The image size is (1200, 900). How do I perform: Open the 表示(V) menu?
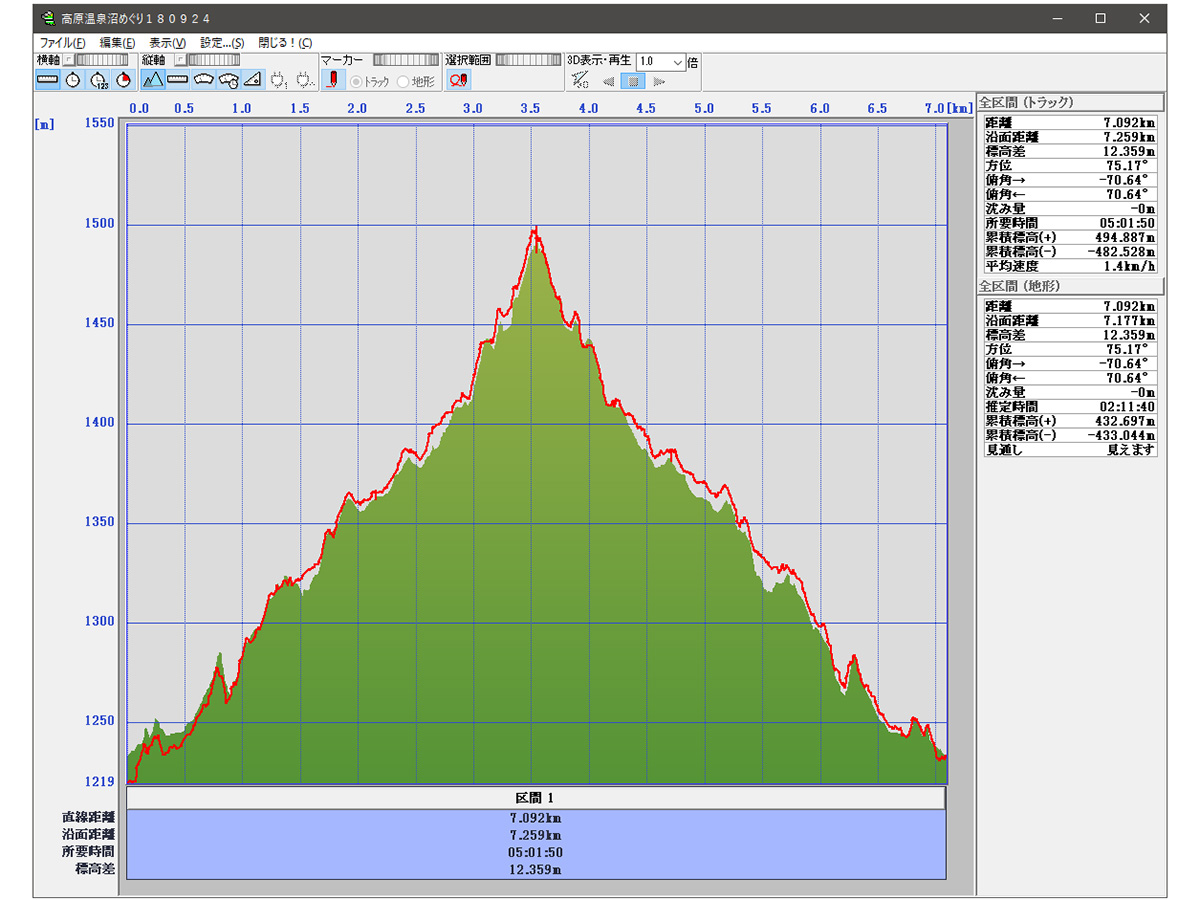tap(167, 43)
